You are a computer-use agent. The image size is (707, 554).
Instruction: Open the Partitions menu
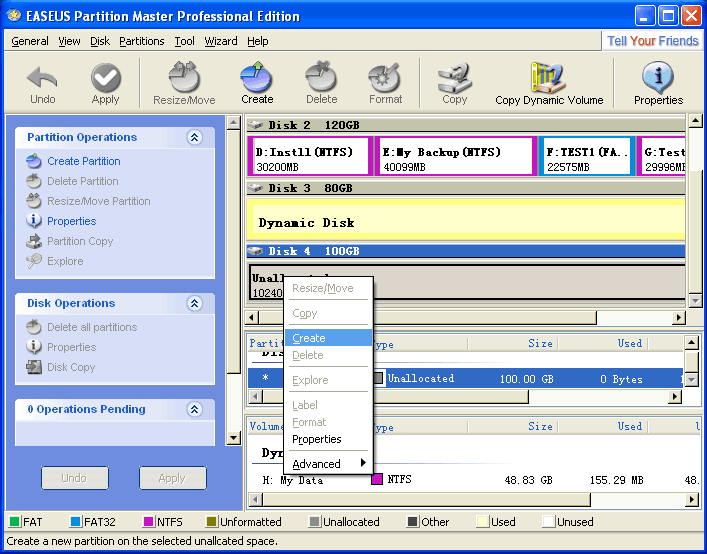click(142, 41)
